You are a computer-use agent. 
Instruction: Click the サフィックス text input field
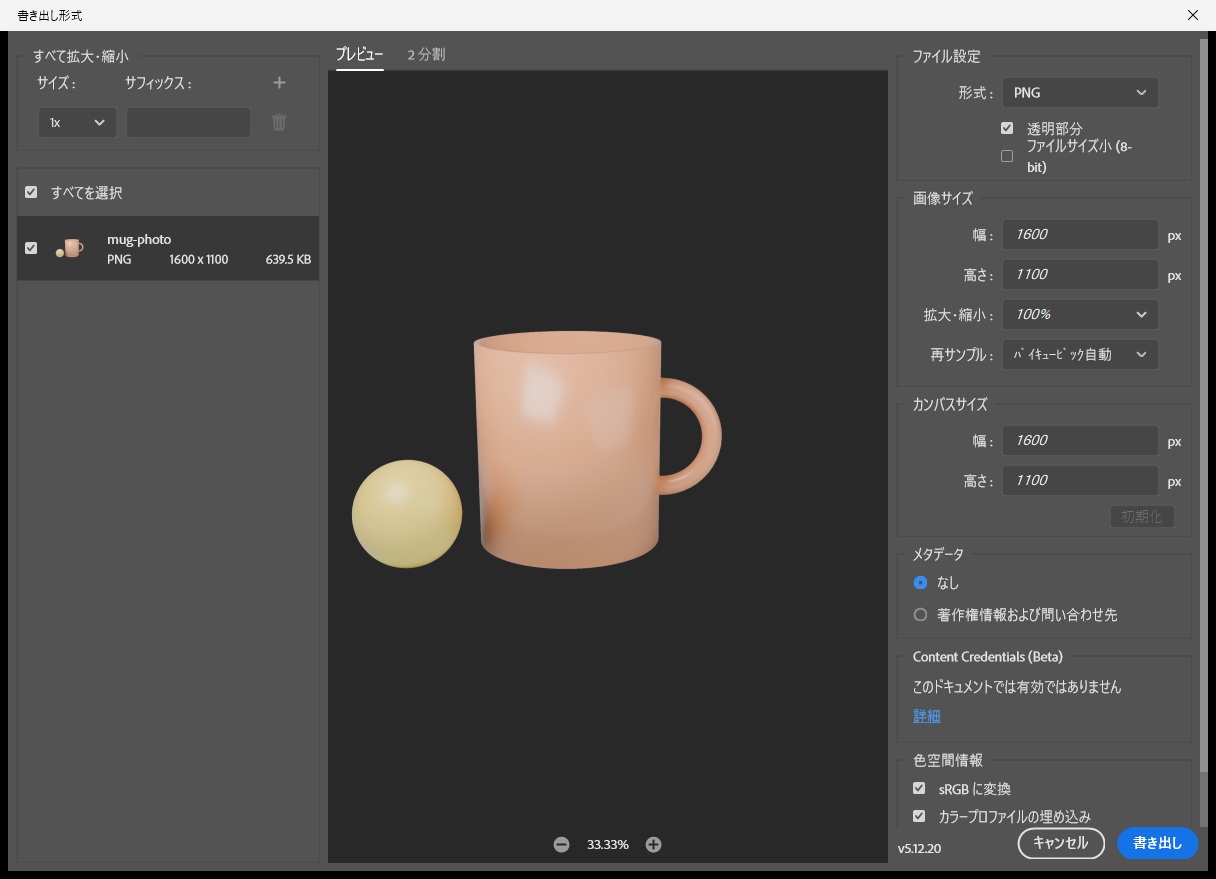click(188, 122)
